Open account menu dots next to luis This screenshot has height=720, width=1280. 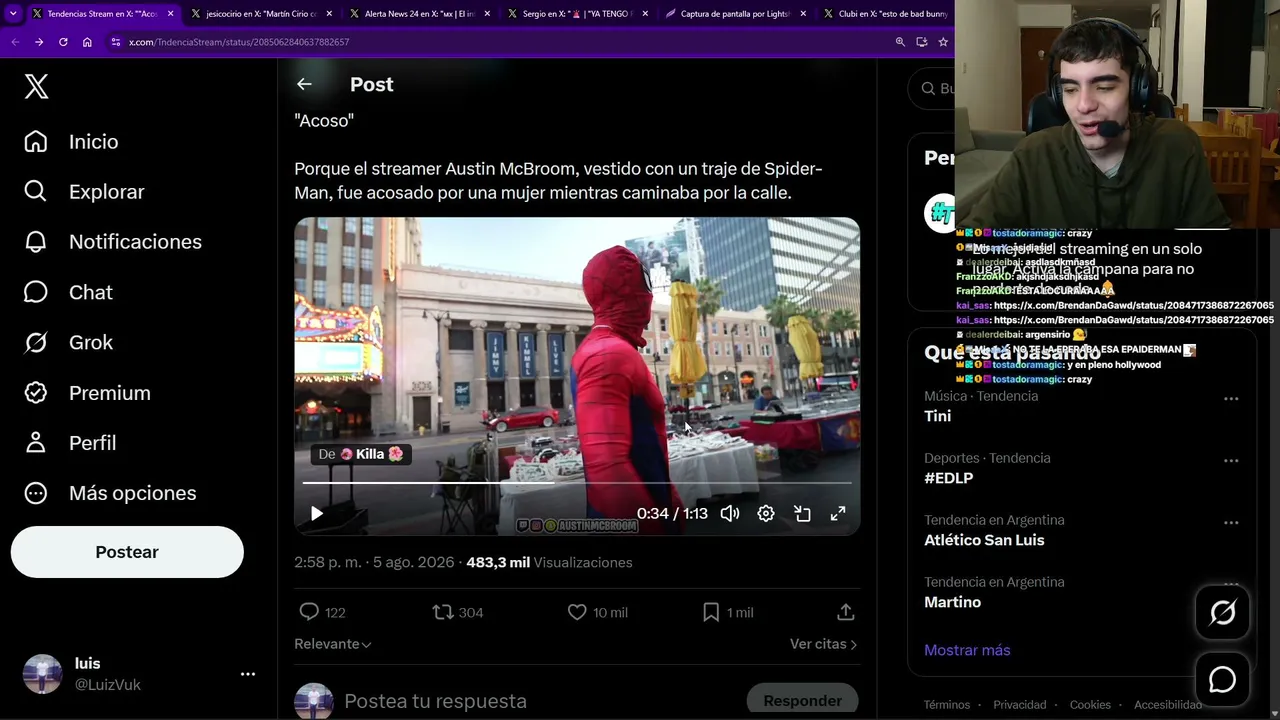click(x=248, y=674)
